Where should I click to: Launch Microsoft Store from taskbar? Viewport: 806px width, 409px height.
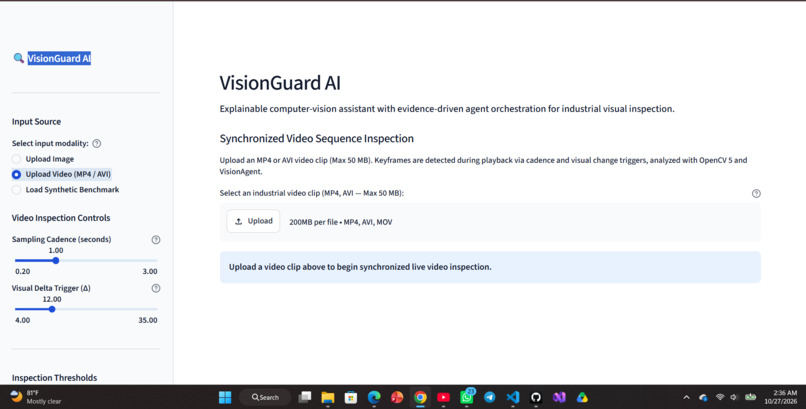click(x=351, y=397)
